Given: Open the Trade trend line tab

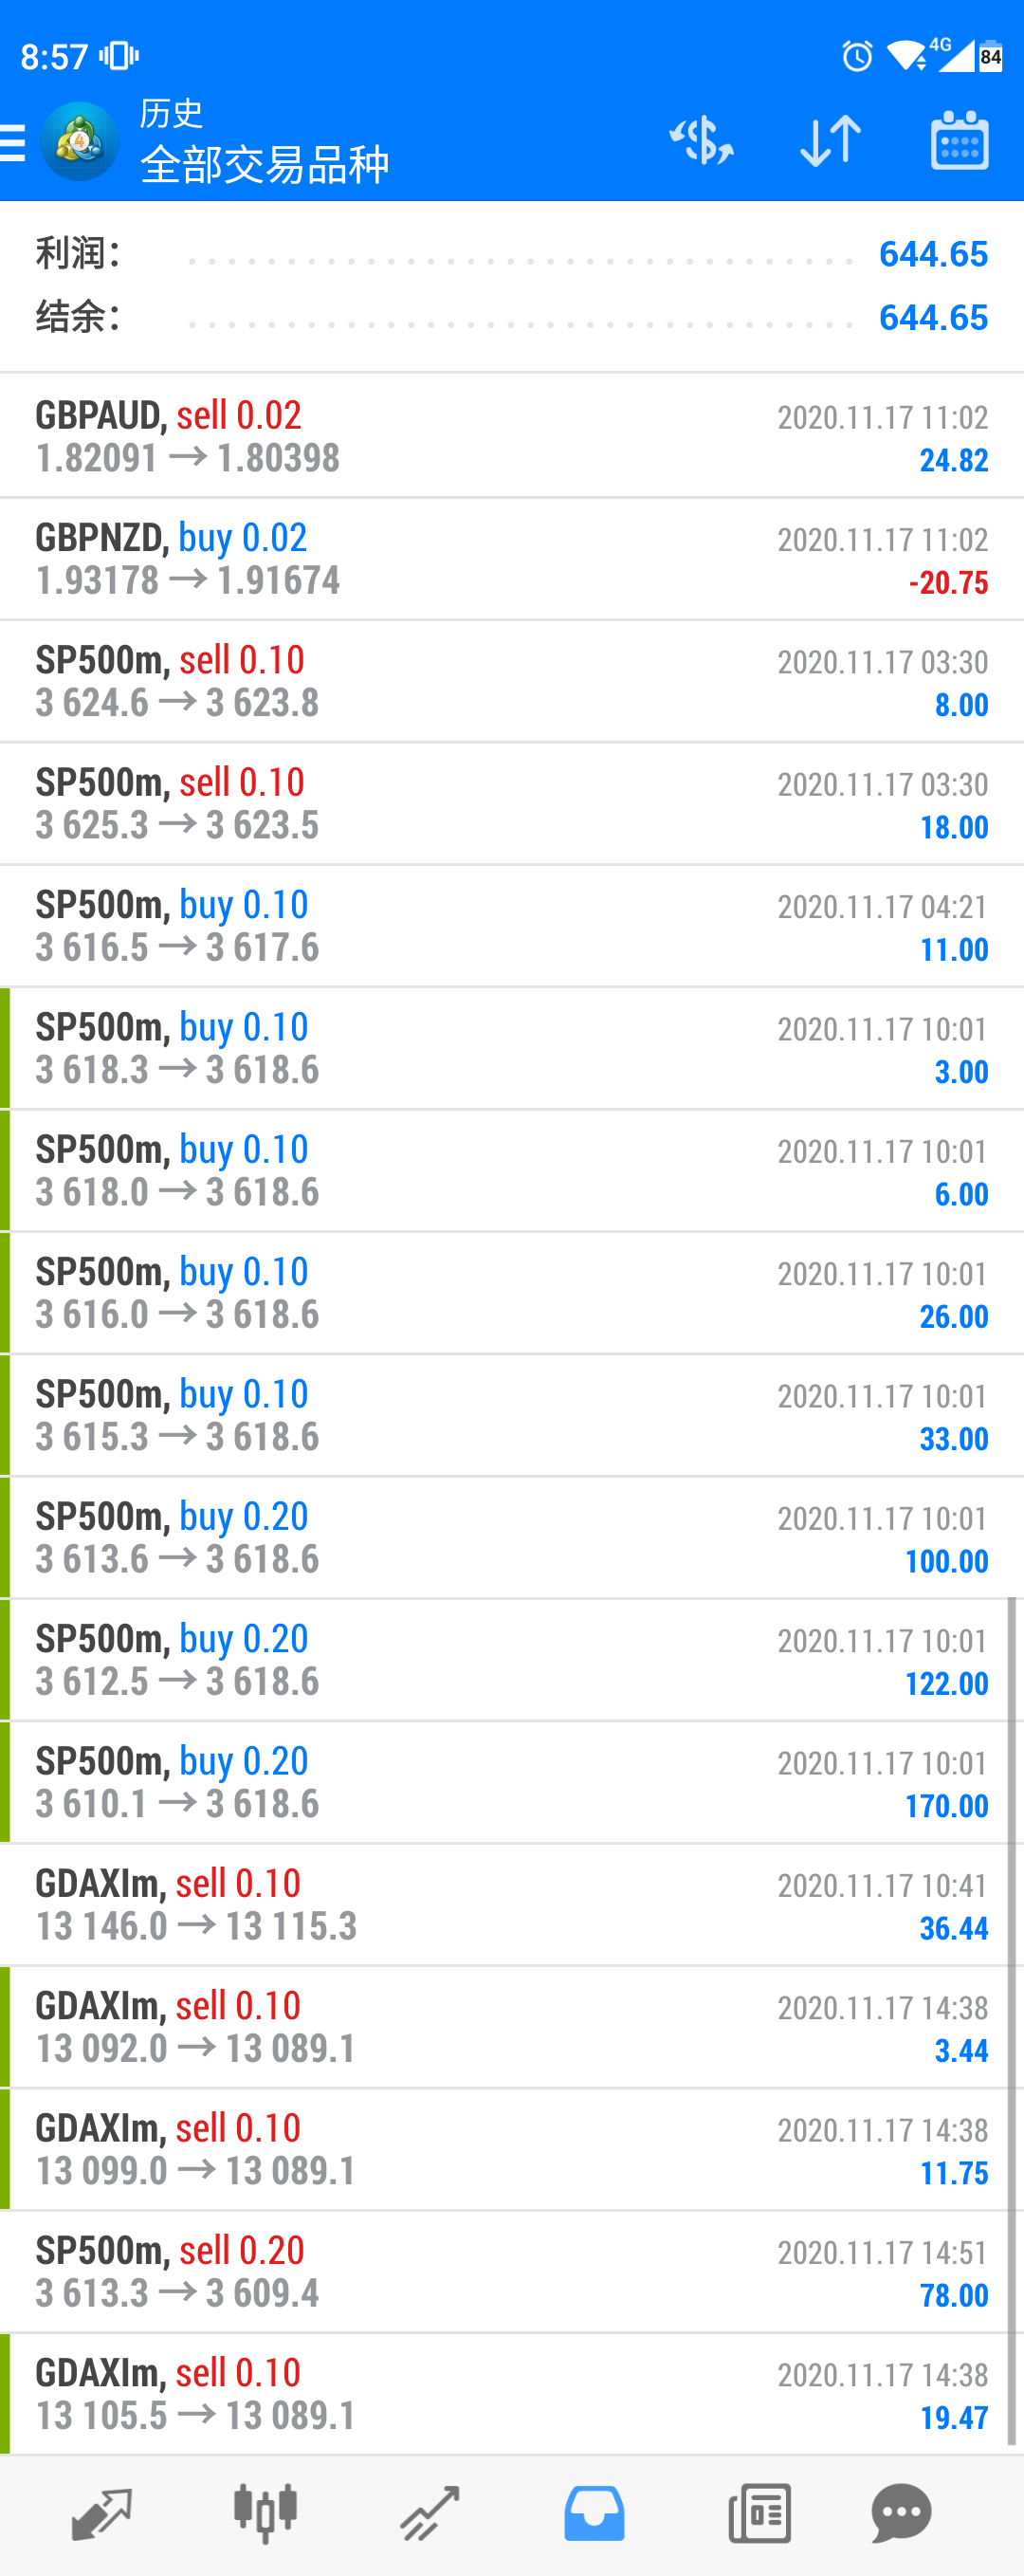Looking at the screenshot, I should coord(429,2513).
